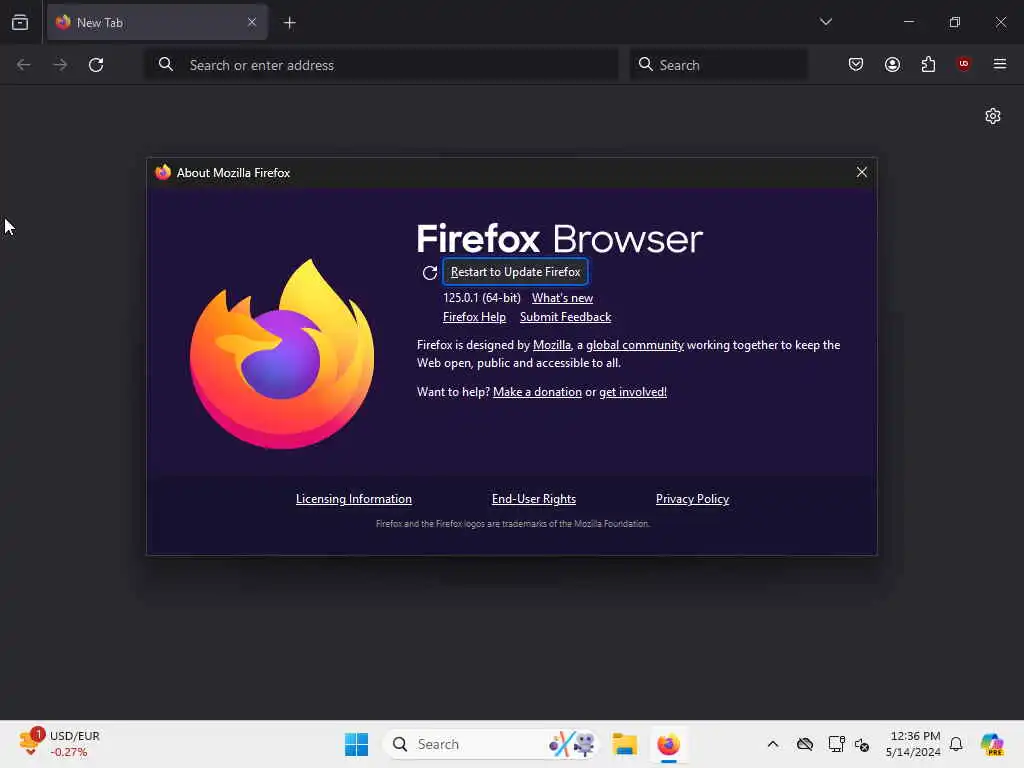Open the notifications bell icon
Viewport: 1024px width, 768px height.
956,744
